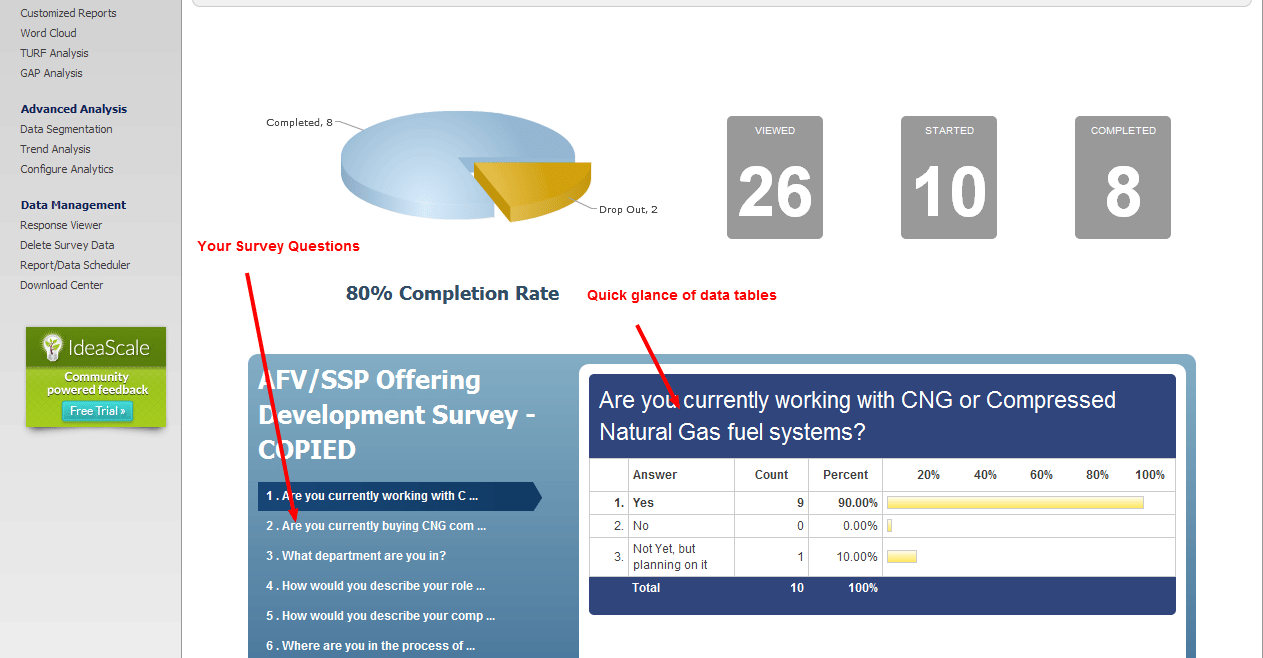The width and height of the screenshot is (1263, 658).
Task: Open Configure Analytics
Action: click(x=67, y=169)
